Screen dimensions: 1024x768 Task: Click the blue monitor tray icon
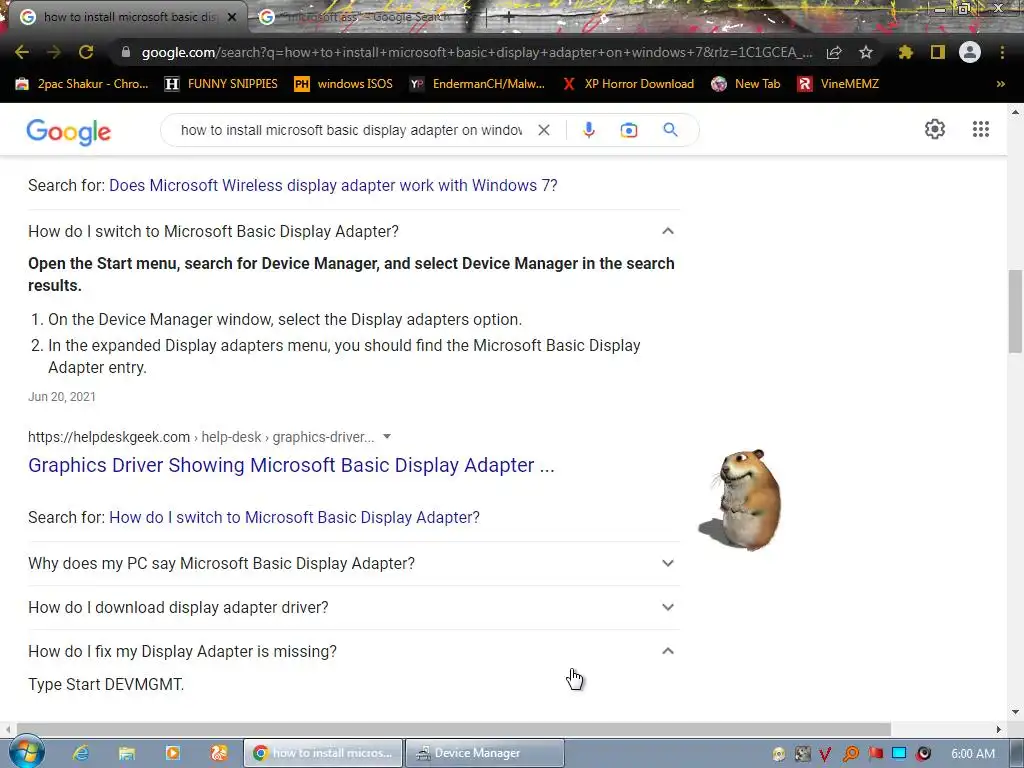[x=899, y=754]
